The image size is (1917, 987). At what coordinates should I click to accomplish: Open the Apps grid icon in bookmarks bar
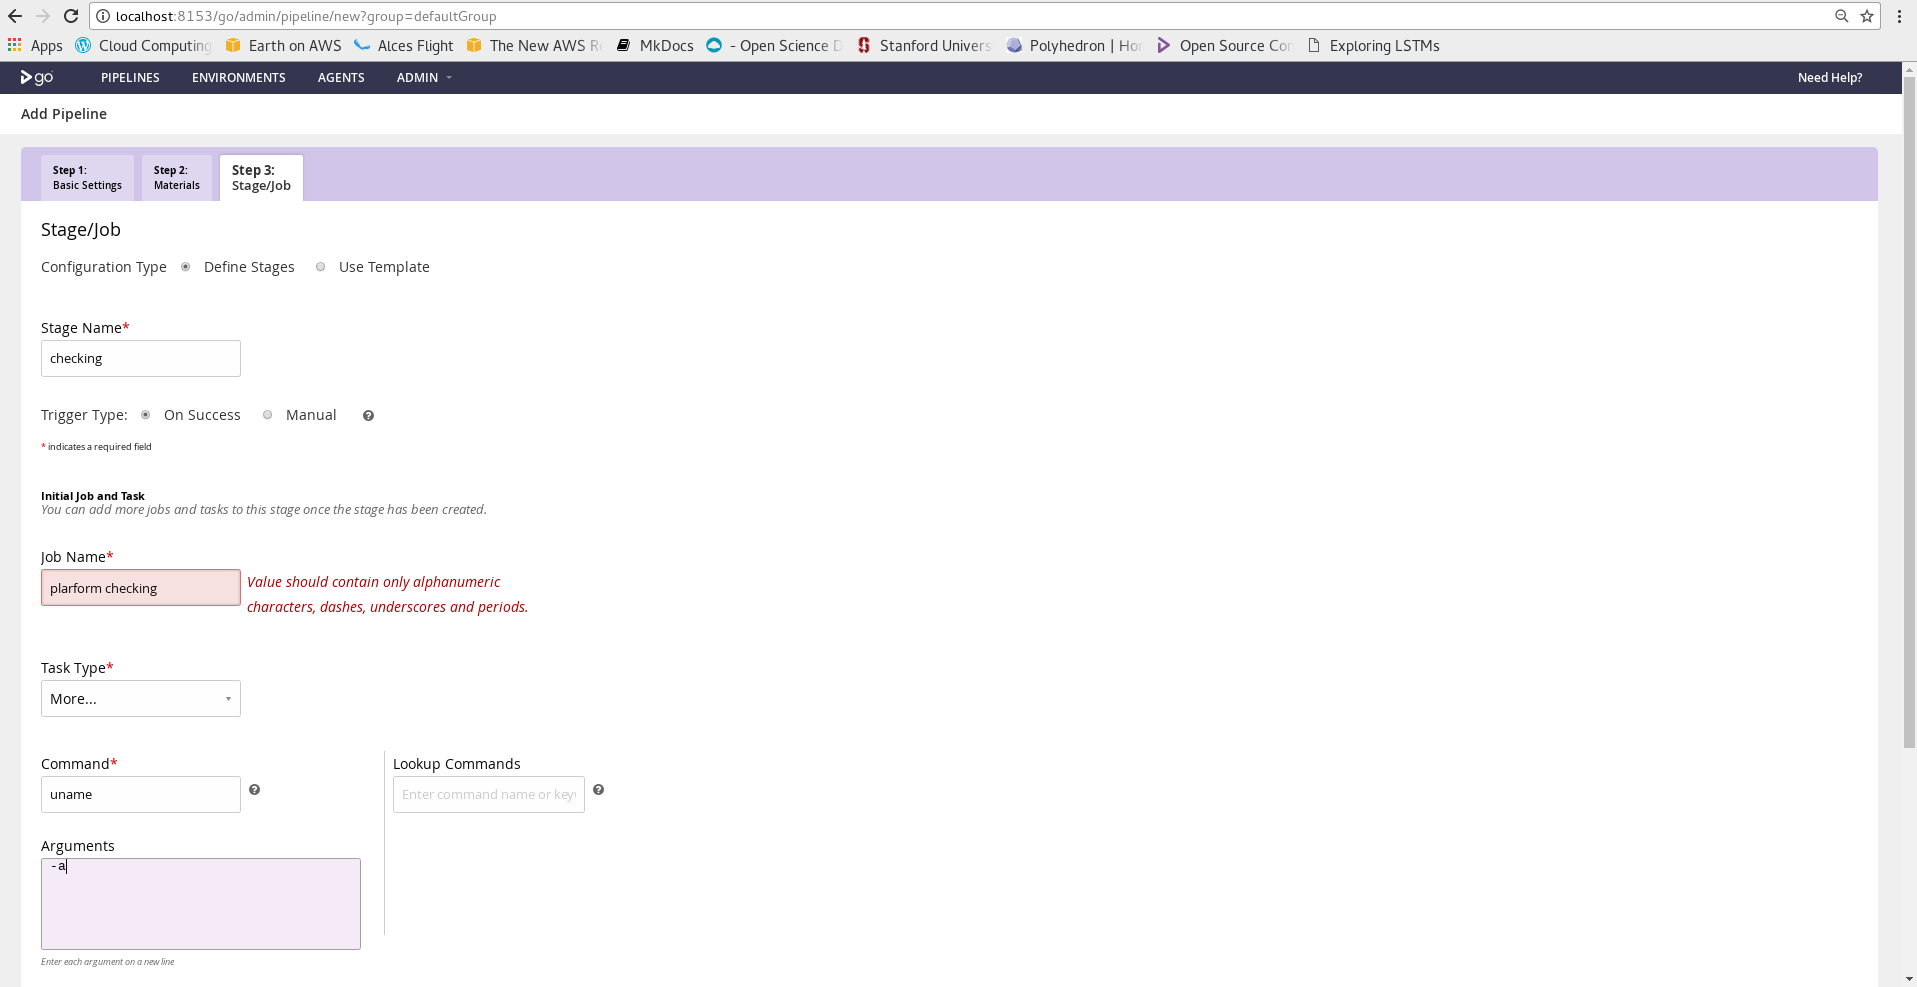15,45
